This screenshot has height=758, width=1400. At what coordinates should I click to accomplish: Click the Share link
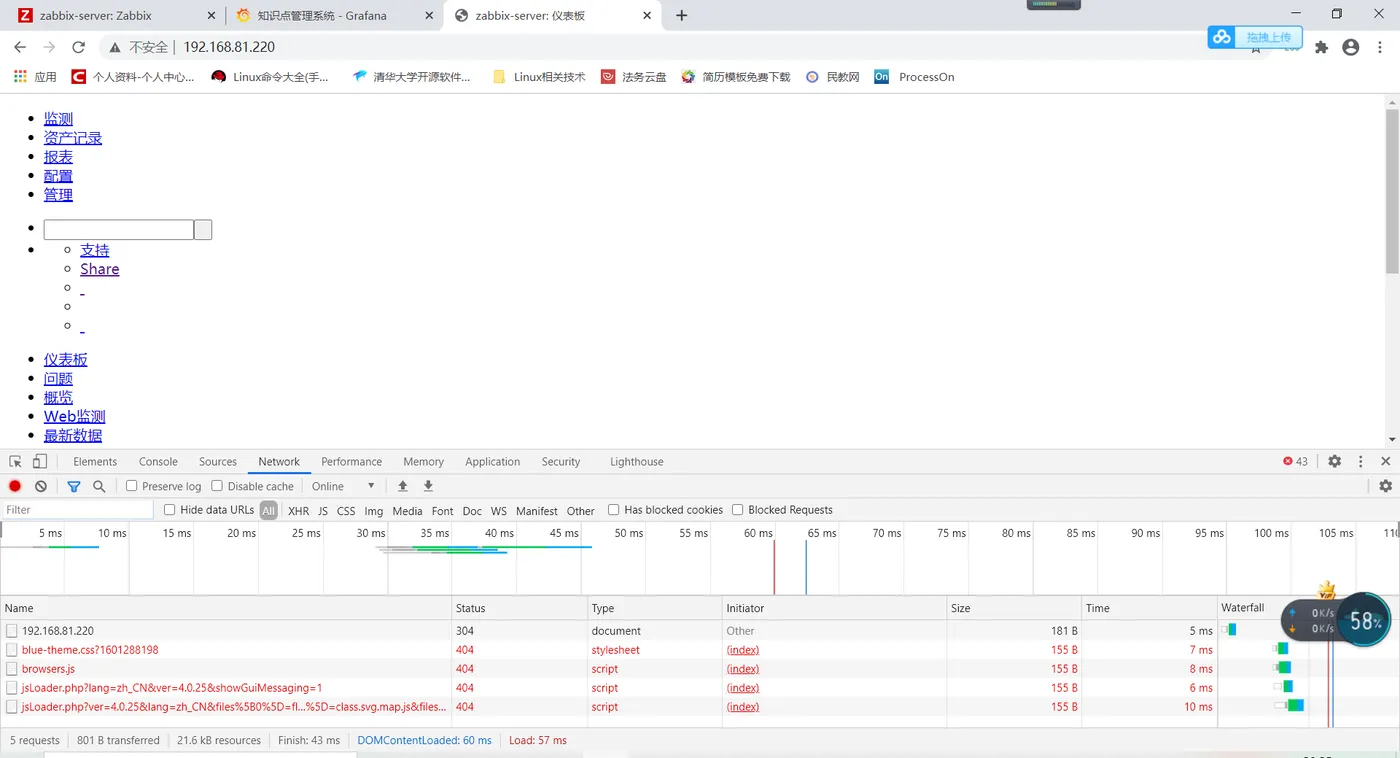[x=100, y=269]
